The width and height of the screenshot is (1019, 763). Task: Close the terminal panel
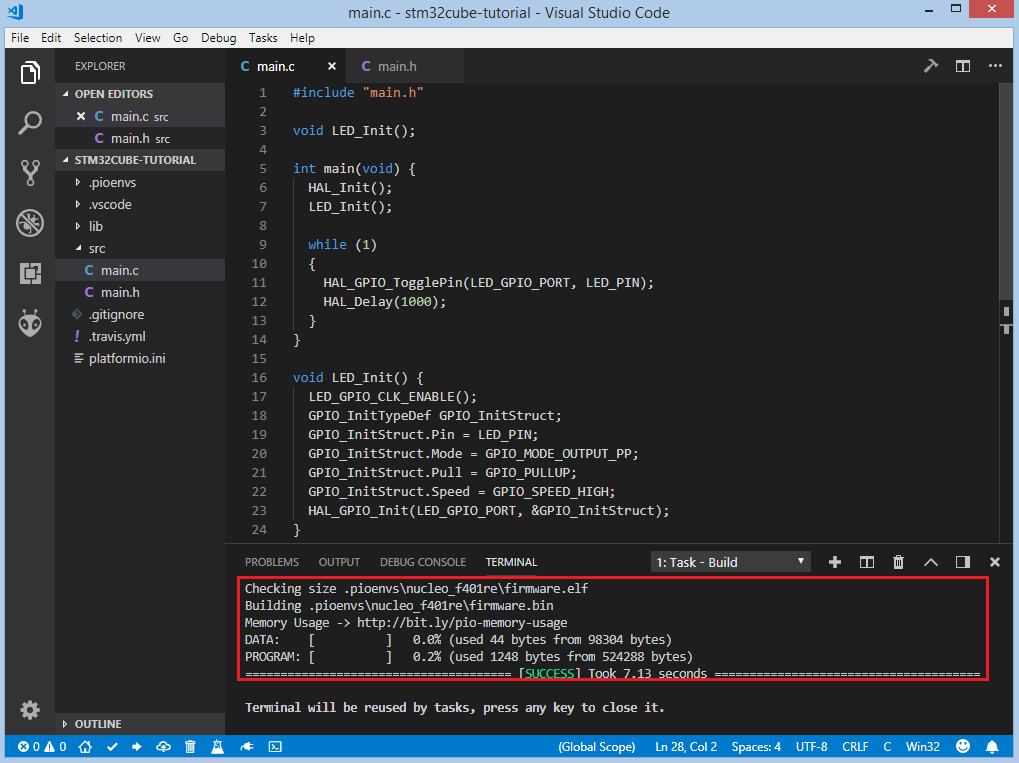coord(994,562)
